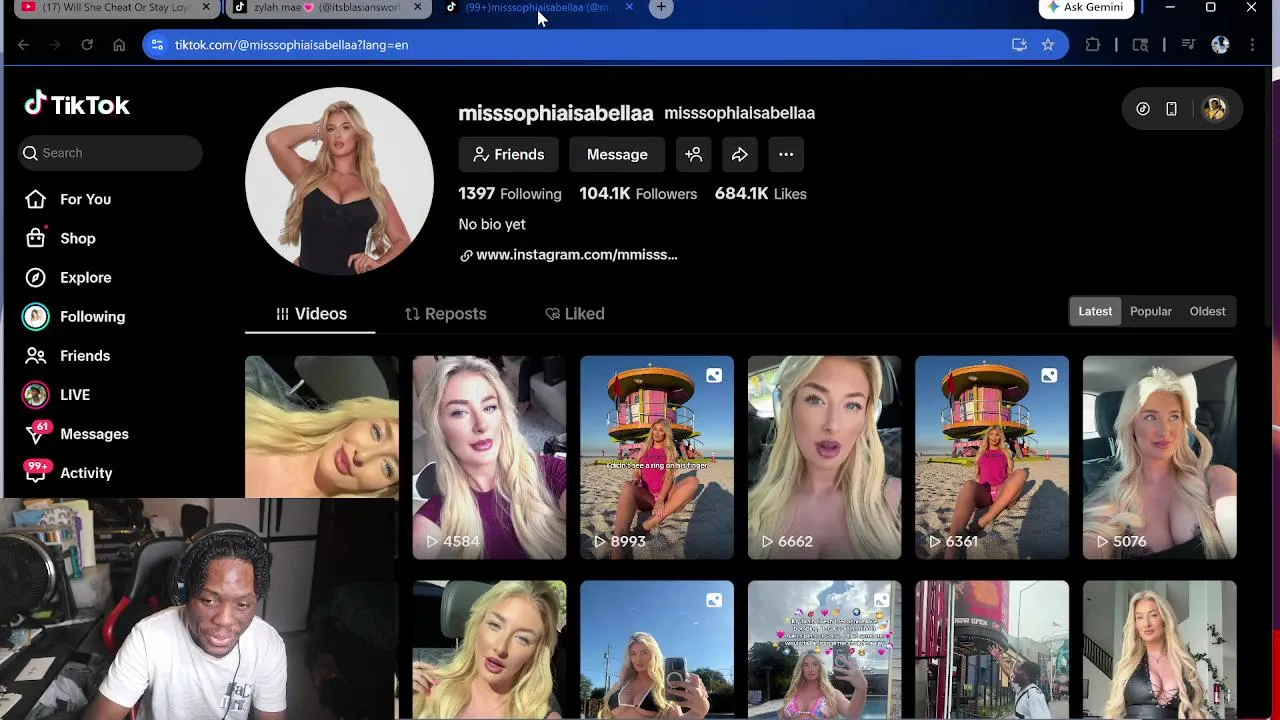Open the video with 8993 views
This screenshot has width=1280, height=720.
coord(657,457)
